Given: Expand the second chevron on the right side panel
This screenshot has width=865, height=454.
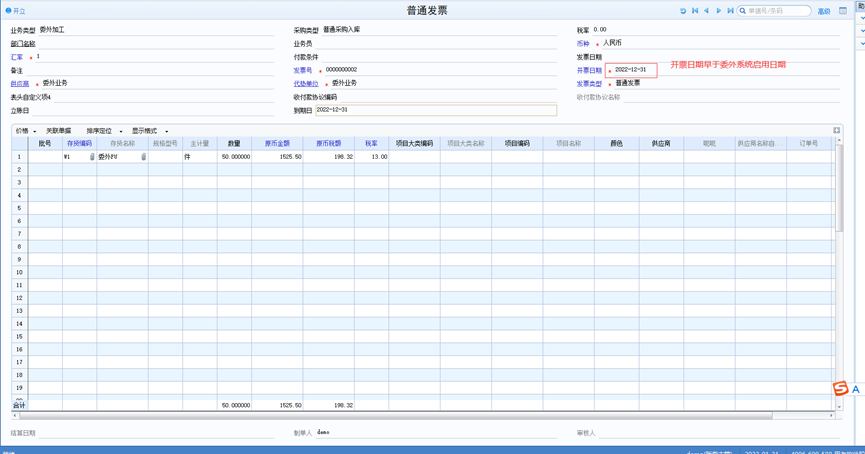Looking at the screenshot, I should (862, 31).
